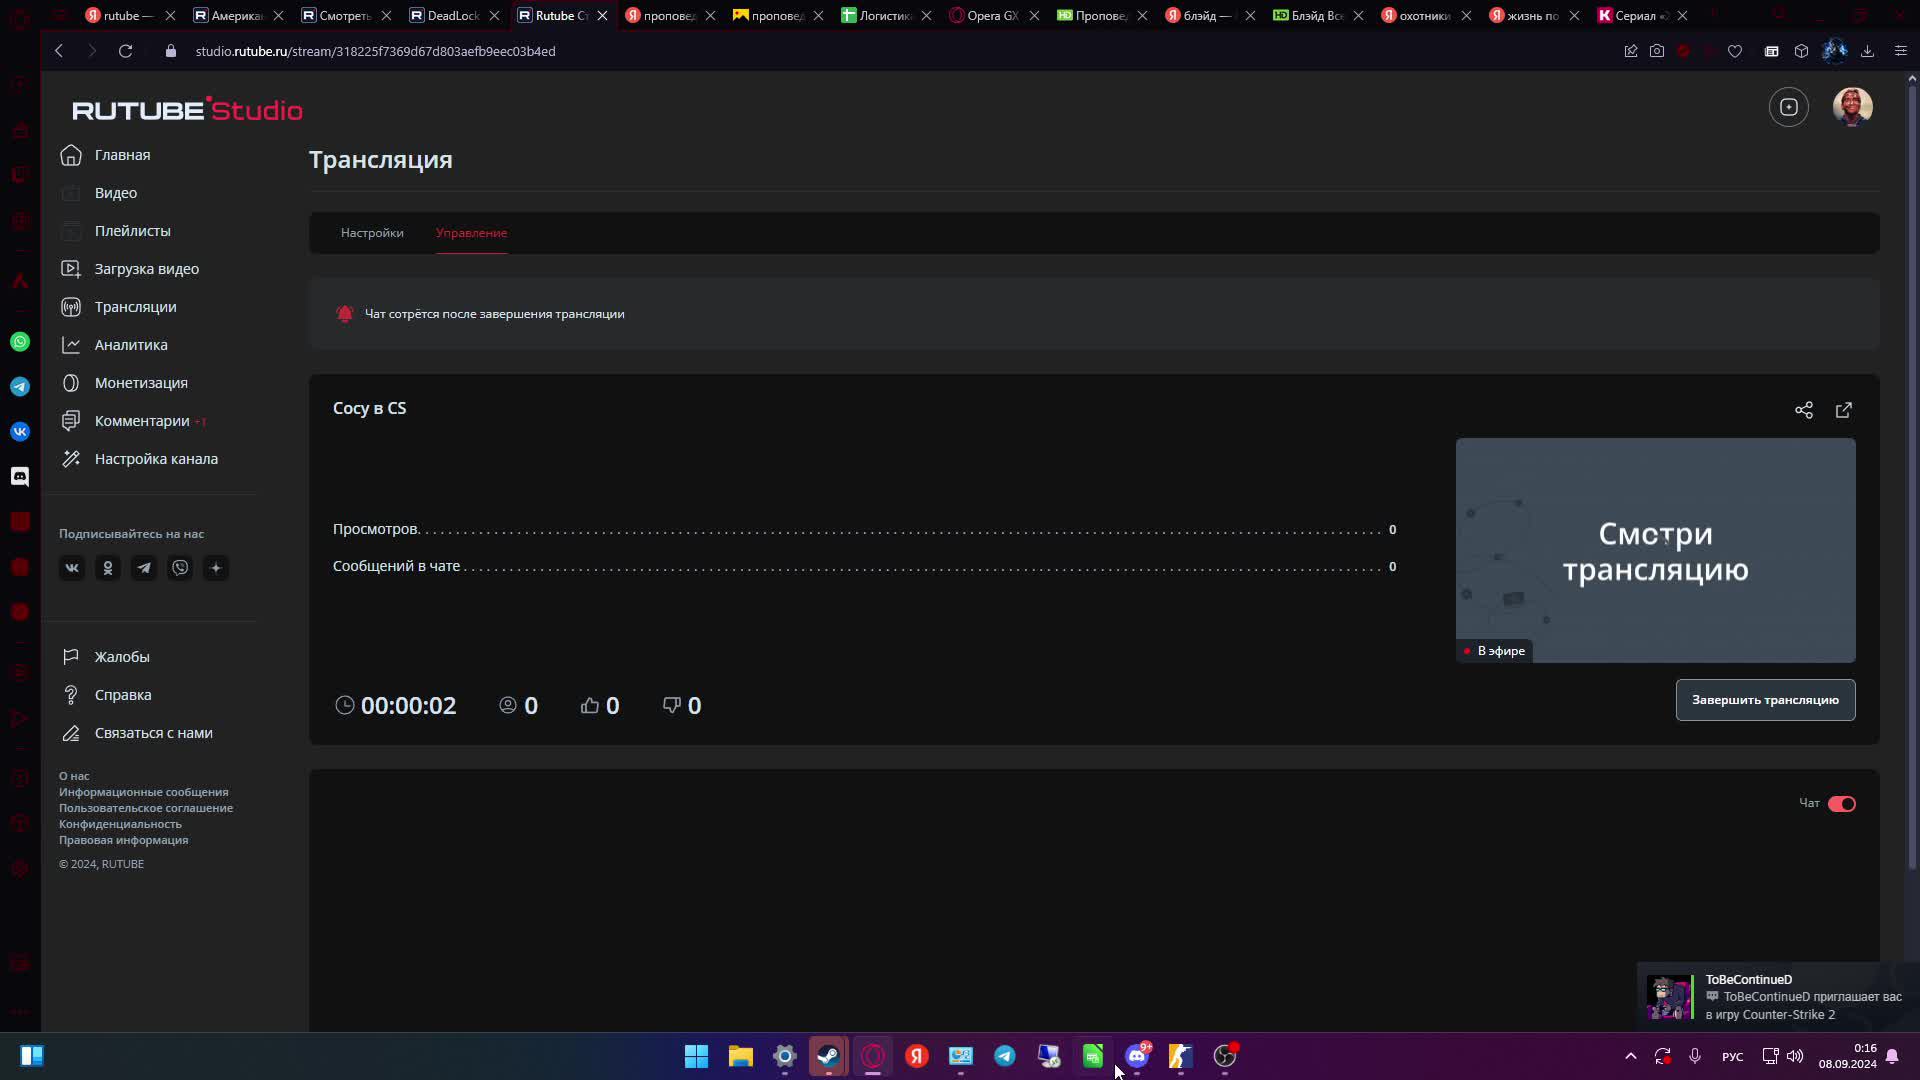Viewport: 1920px width, 1080px height.
Task: Click the snapshot camera icon in toolbar
Action: pos(1657,51)
